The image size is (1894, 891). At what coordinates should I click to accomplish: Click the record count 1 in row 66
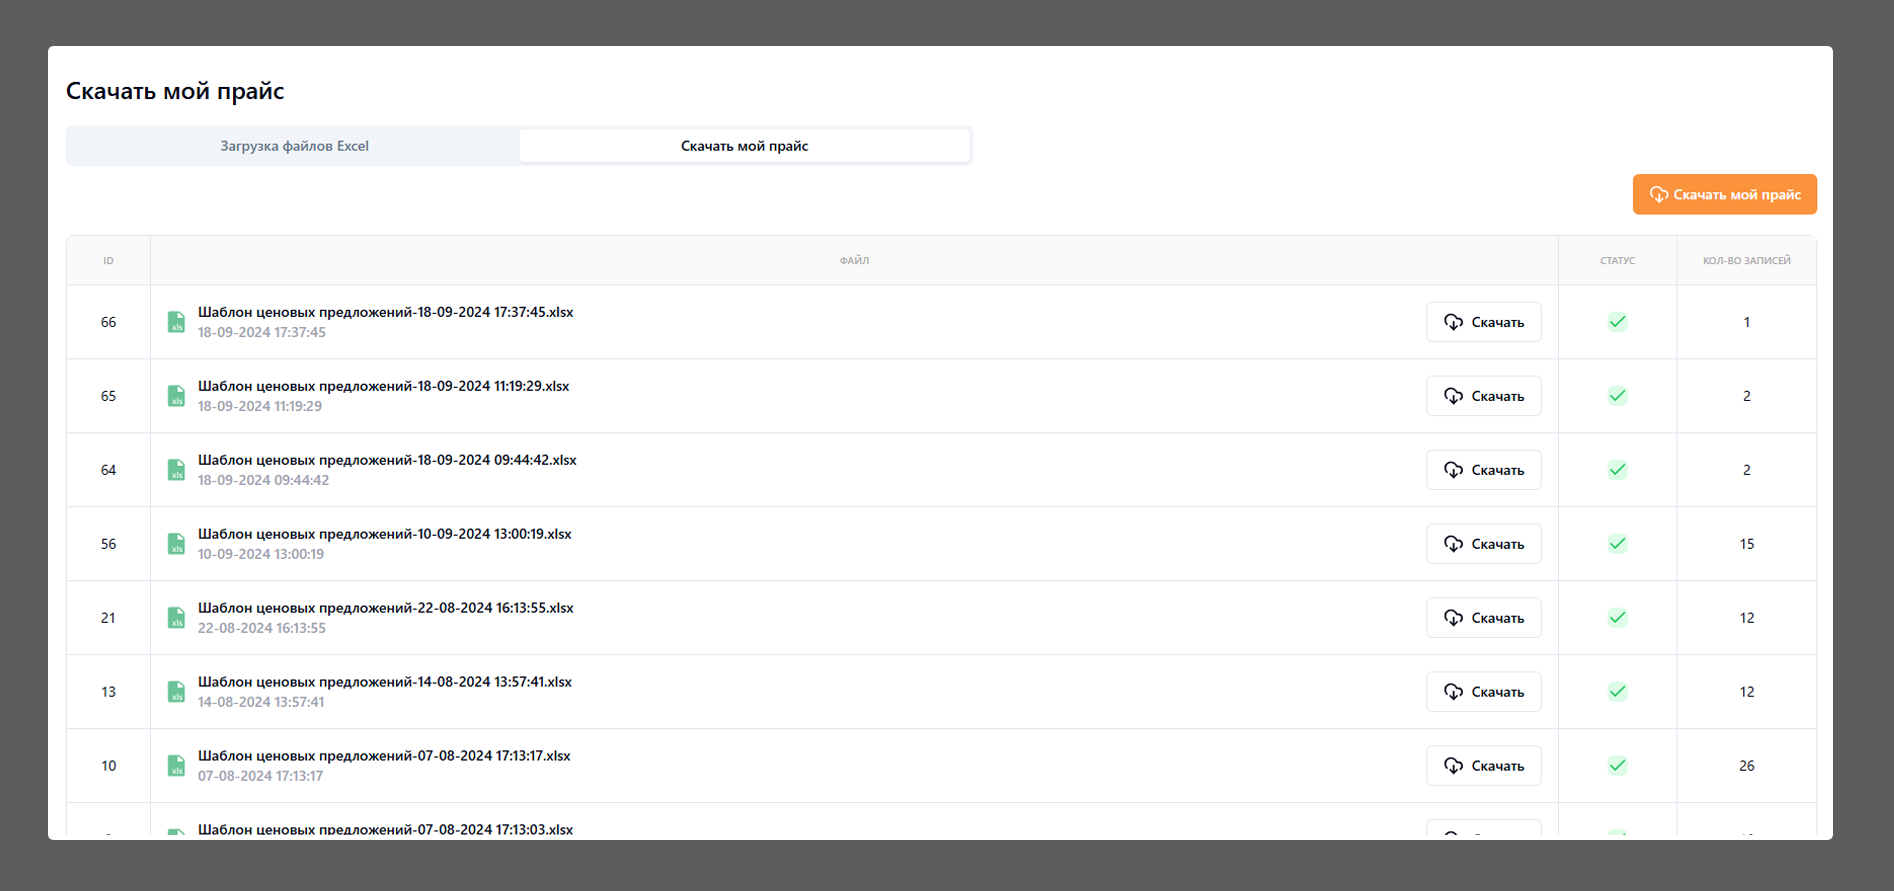(x=1747, y=322)
